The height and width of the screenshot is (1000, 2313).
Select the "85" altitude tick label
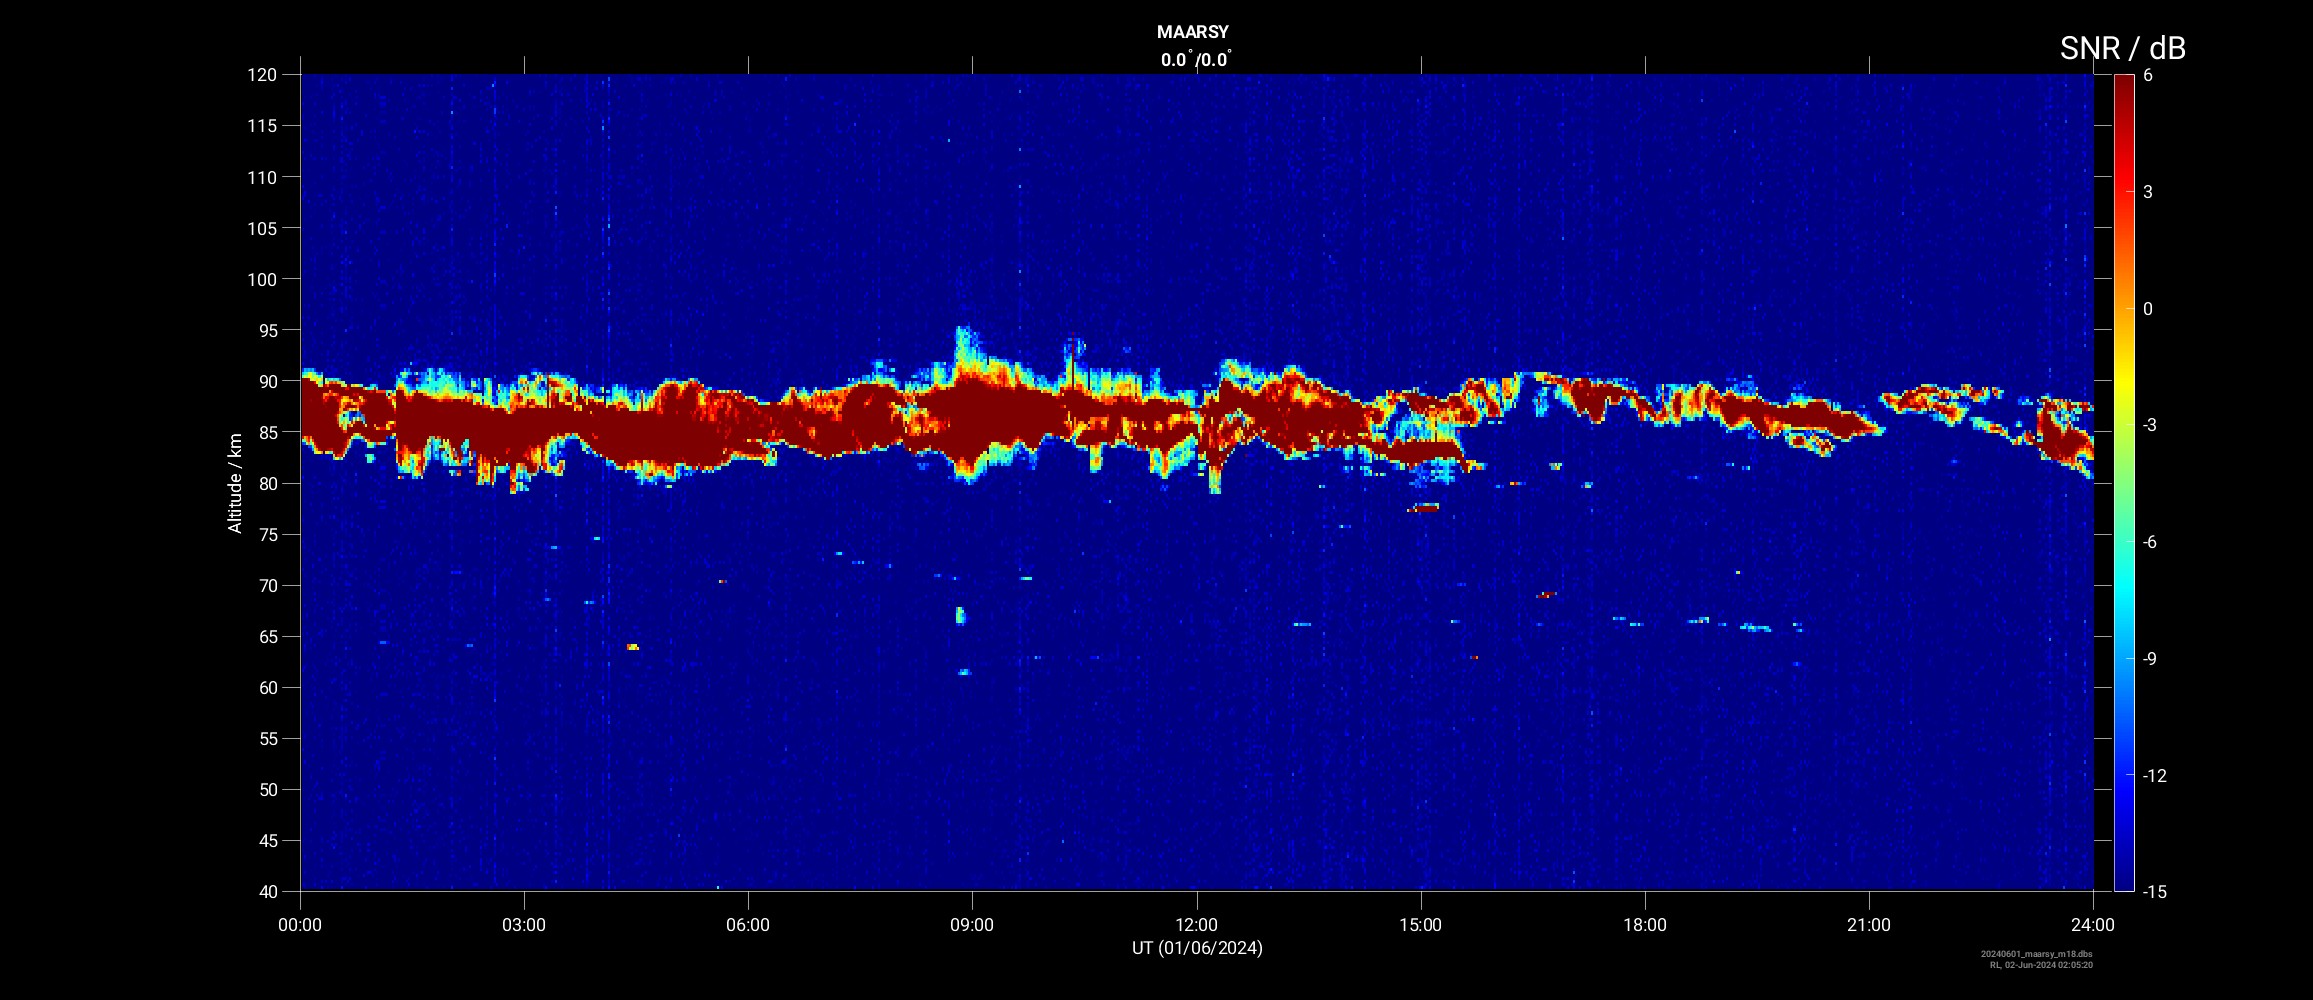click(267, 432)
